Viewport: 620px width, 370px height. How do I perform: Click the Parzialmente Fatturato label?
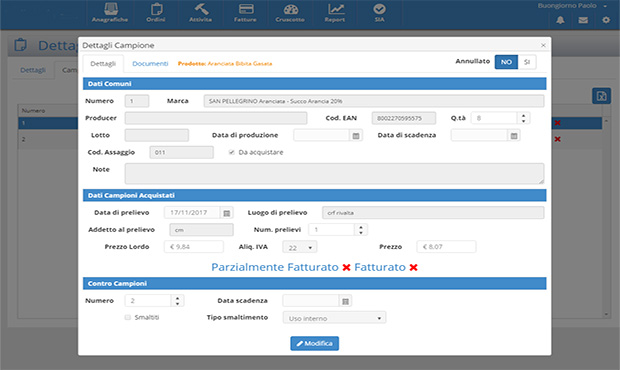275,267
